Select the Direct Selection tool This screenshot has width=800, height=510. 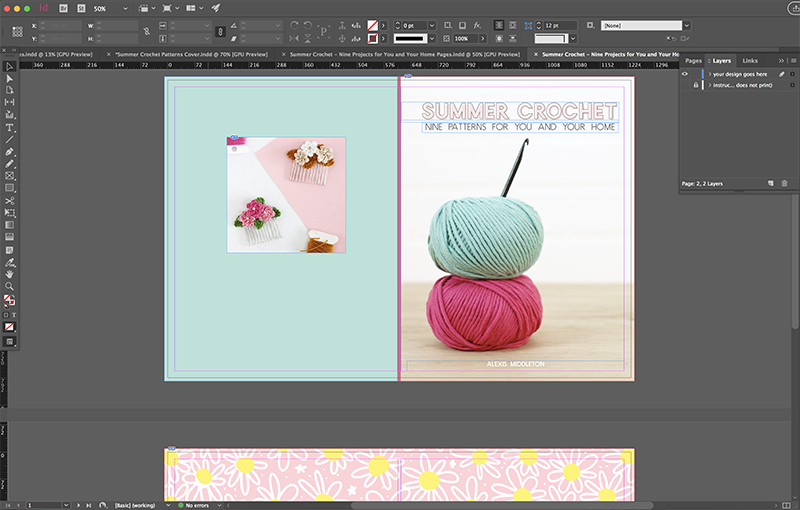tap(9, 78)
